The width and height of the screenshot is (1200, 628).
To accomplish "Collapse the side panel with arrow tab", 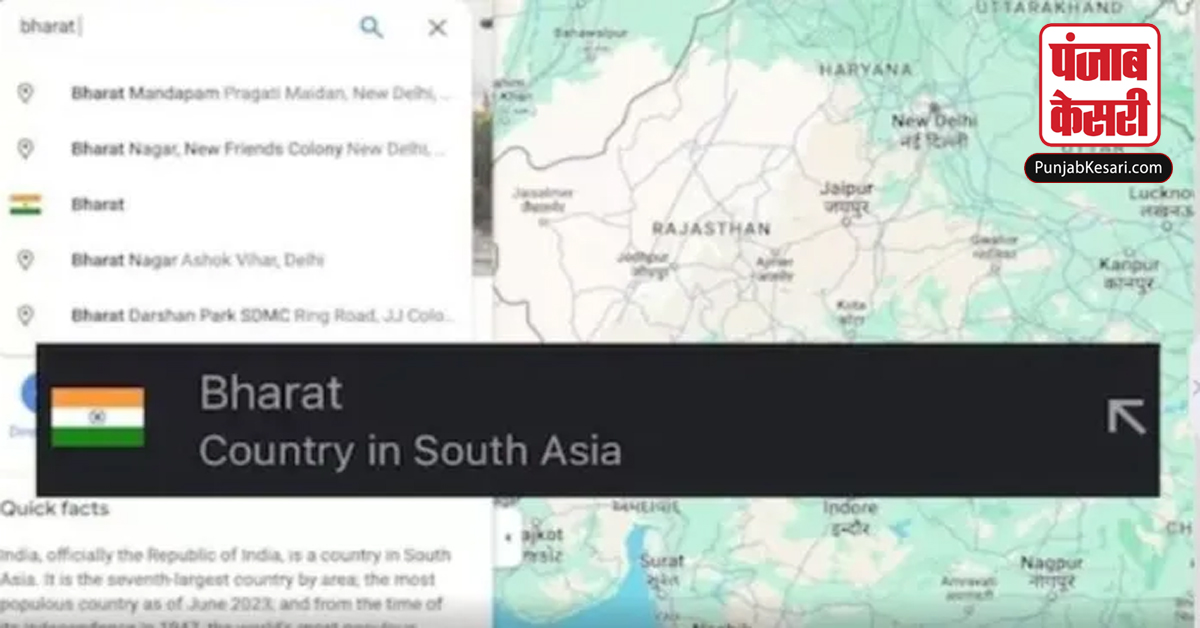I will 508,537.
